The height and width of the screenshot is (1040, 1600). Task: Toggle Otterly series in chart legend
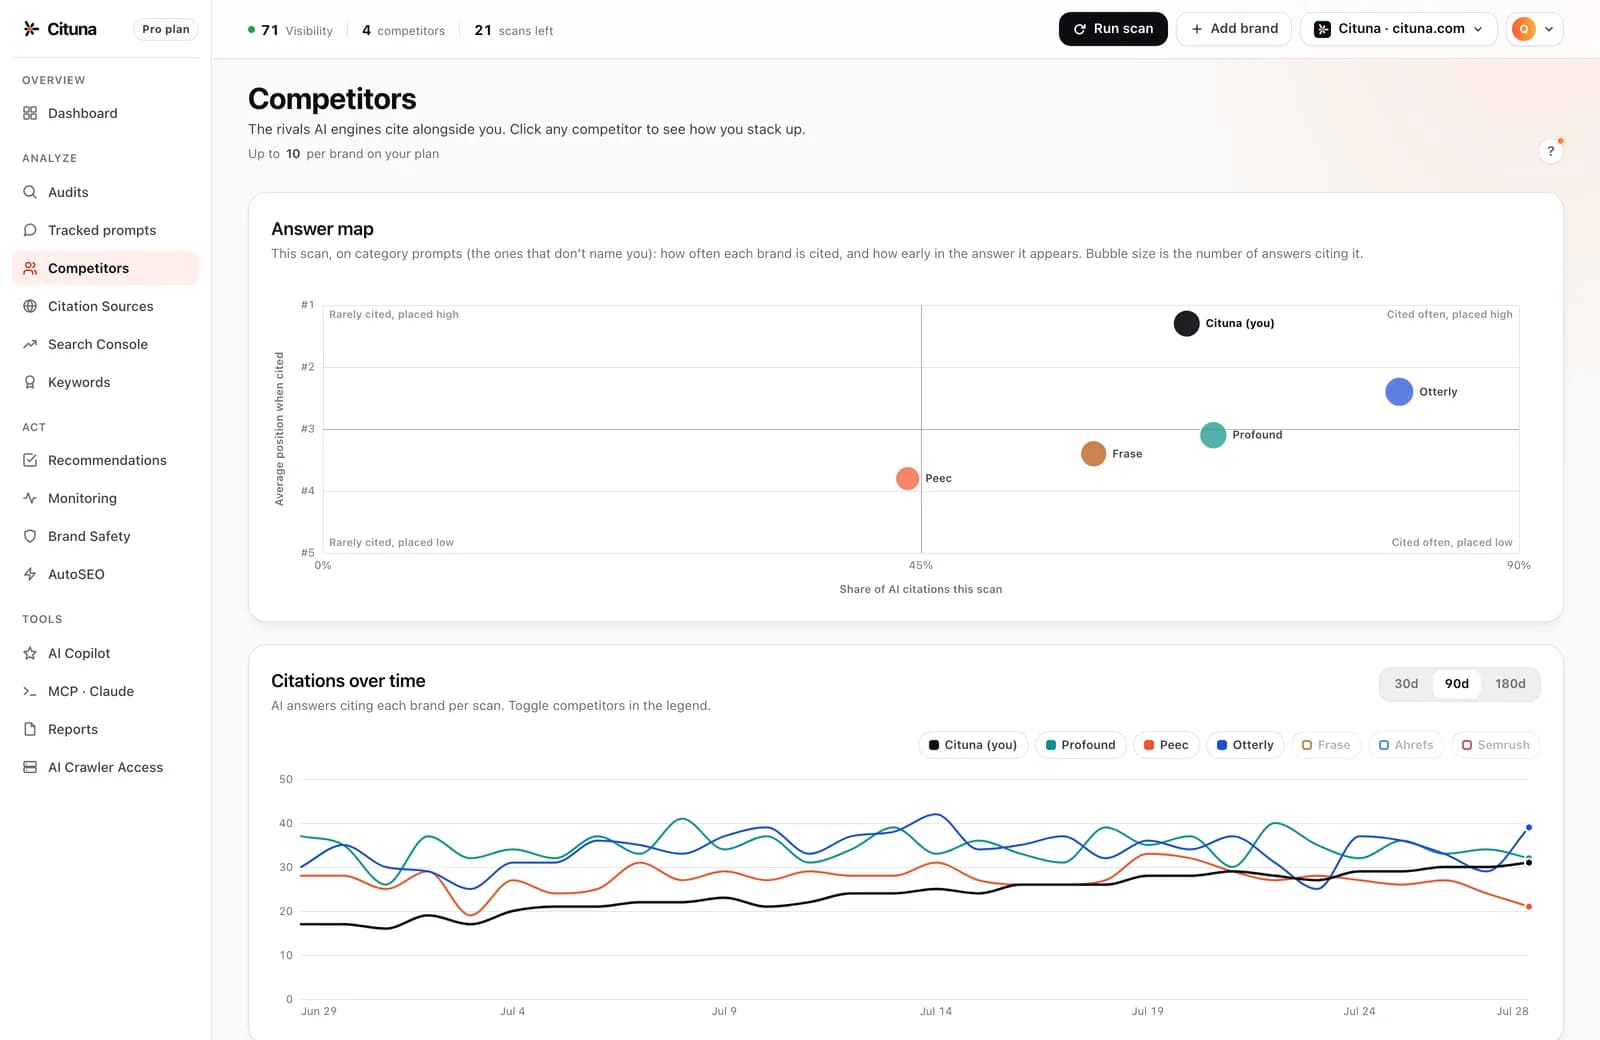tap(1245, 745)
